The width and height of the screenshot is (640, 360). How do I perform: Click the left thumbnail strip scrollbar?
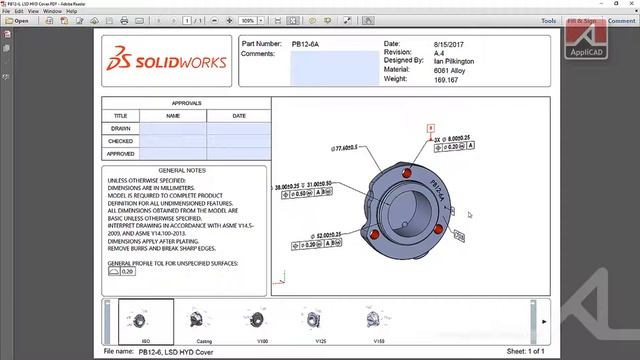[x=107, y=322]
